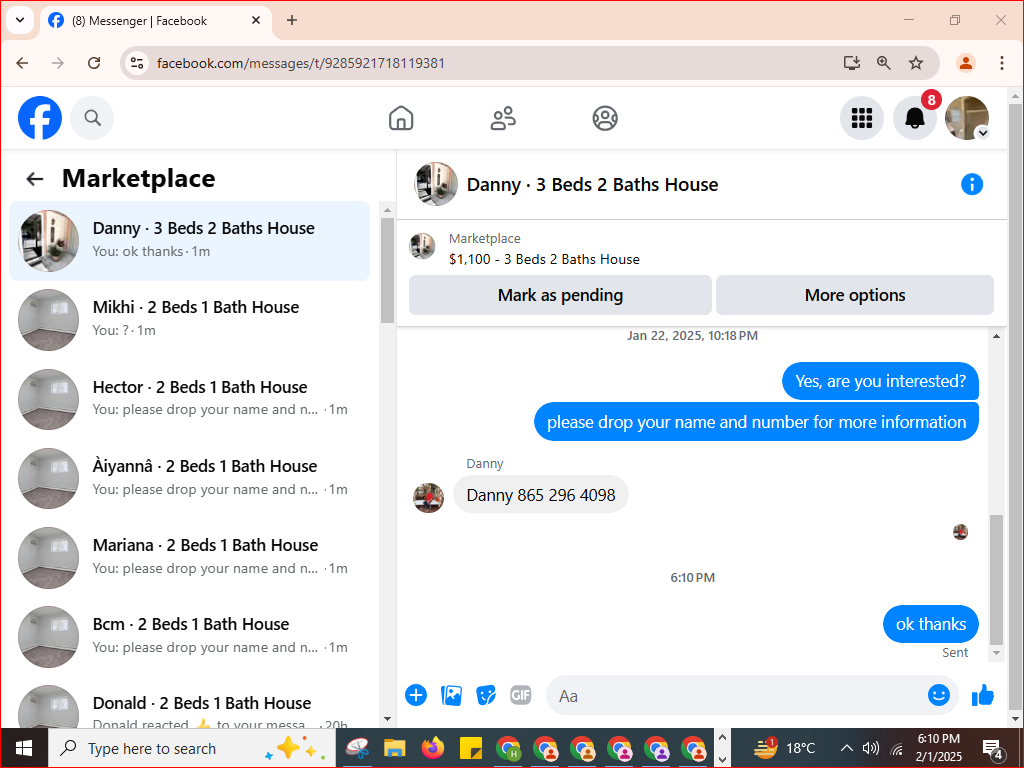Open Sticky Notes from taskbar
This screenshot has height=768, width=1024.
470,748
